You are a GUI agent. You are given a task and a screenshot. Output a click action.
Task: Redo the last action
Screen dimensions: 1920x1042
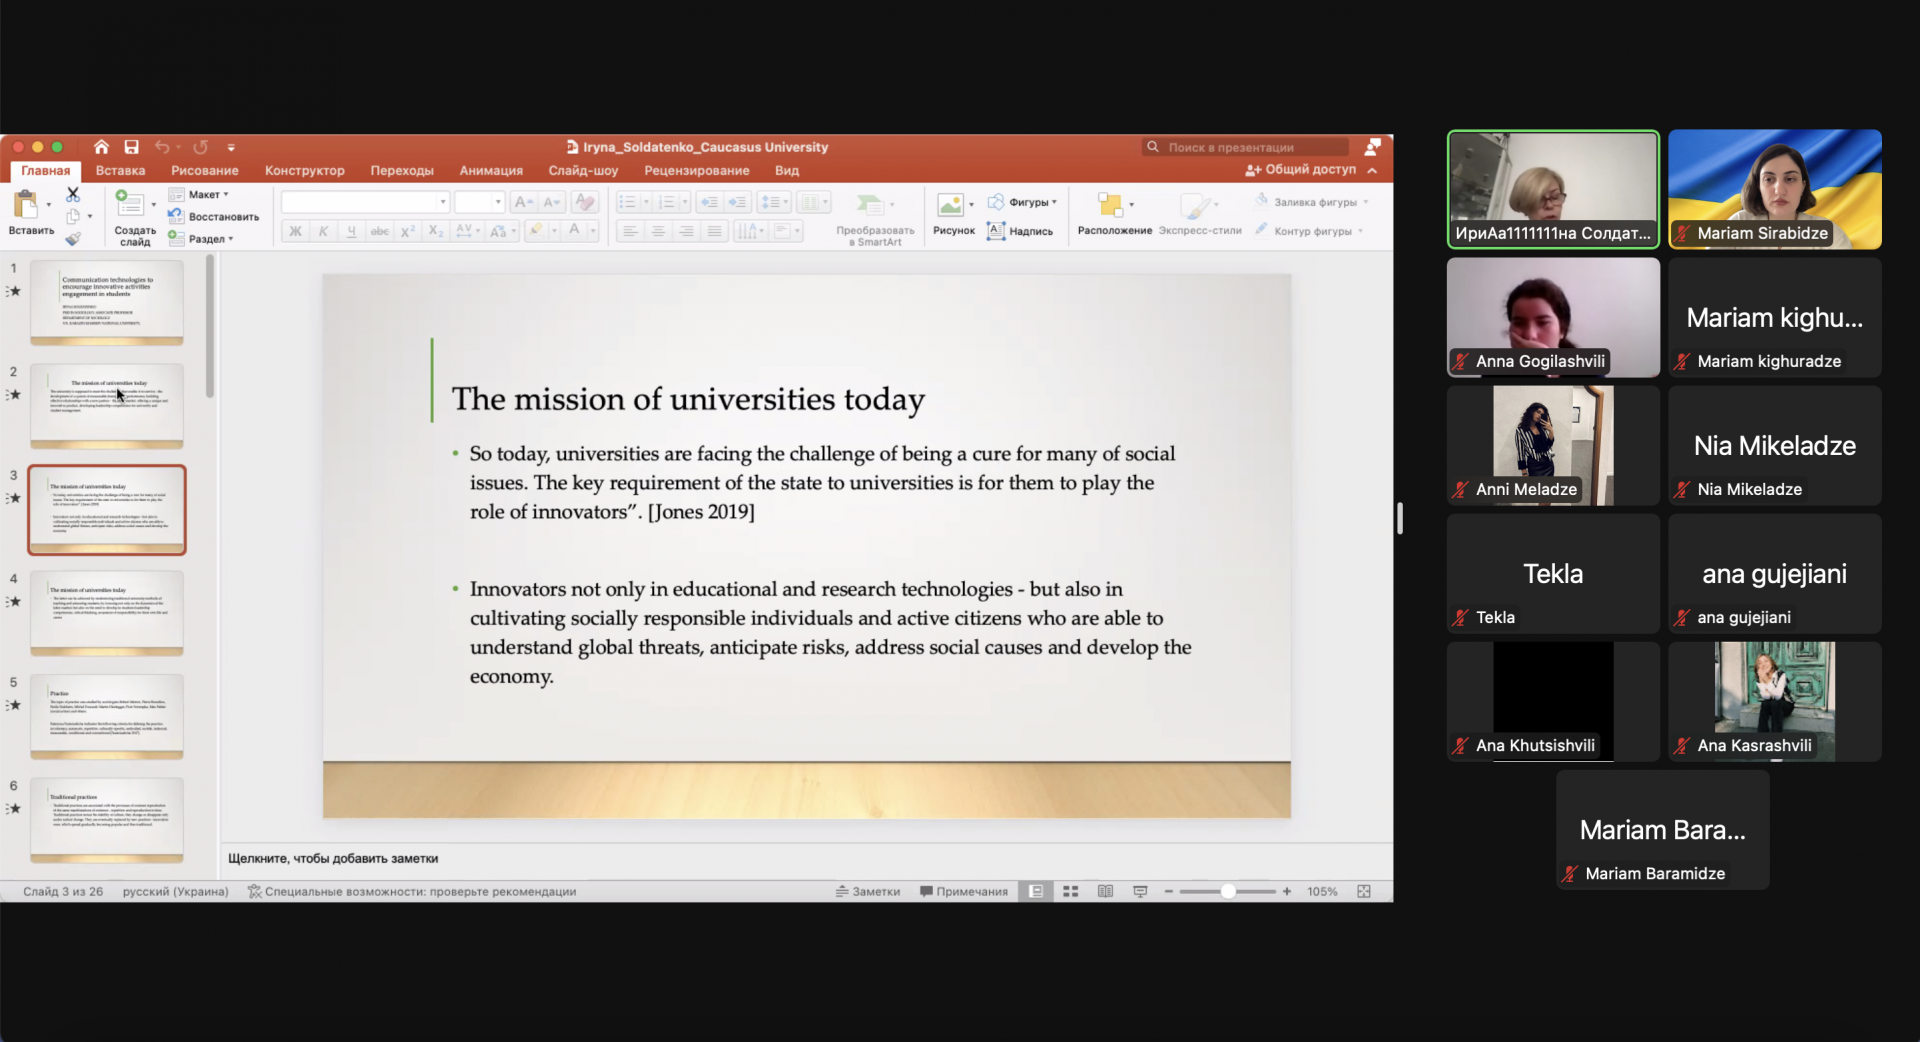click(200, 147)
